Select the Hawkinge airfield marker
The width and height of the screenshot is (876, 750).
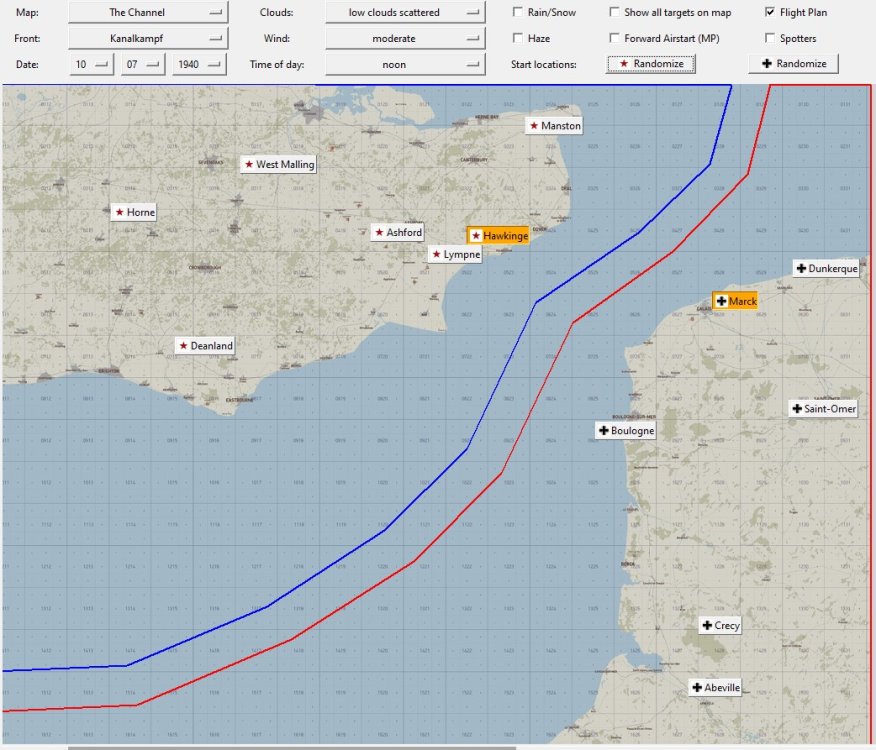(x=498, y=236)
